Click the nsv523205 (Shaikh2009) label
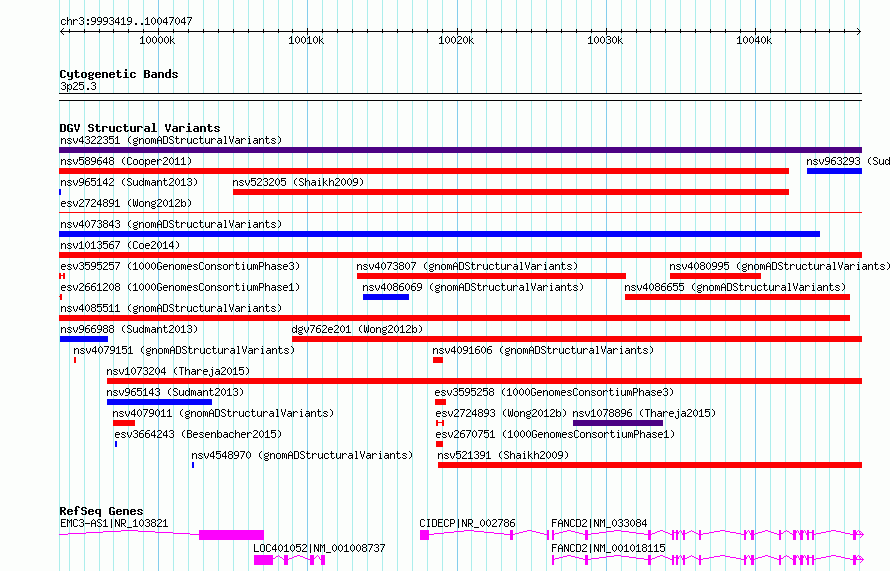The image size is (890, 571). click(298, 182)
